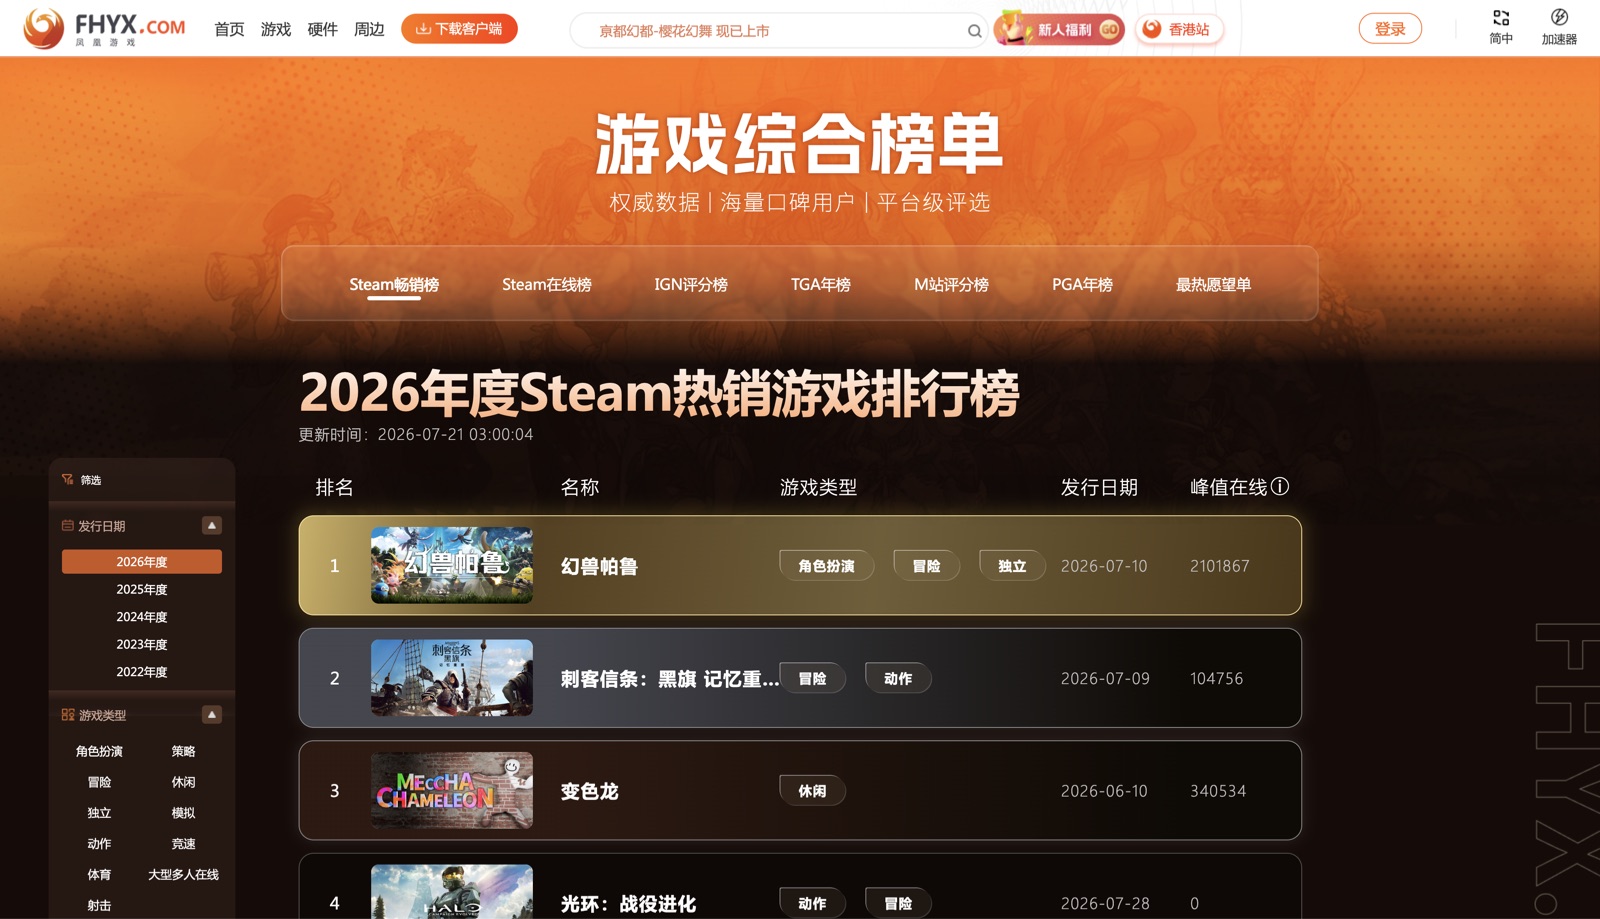Collapse the 发行日期 filter section

212,525
